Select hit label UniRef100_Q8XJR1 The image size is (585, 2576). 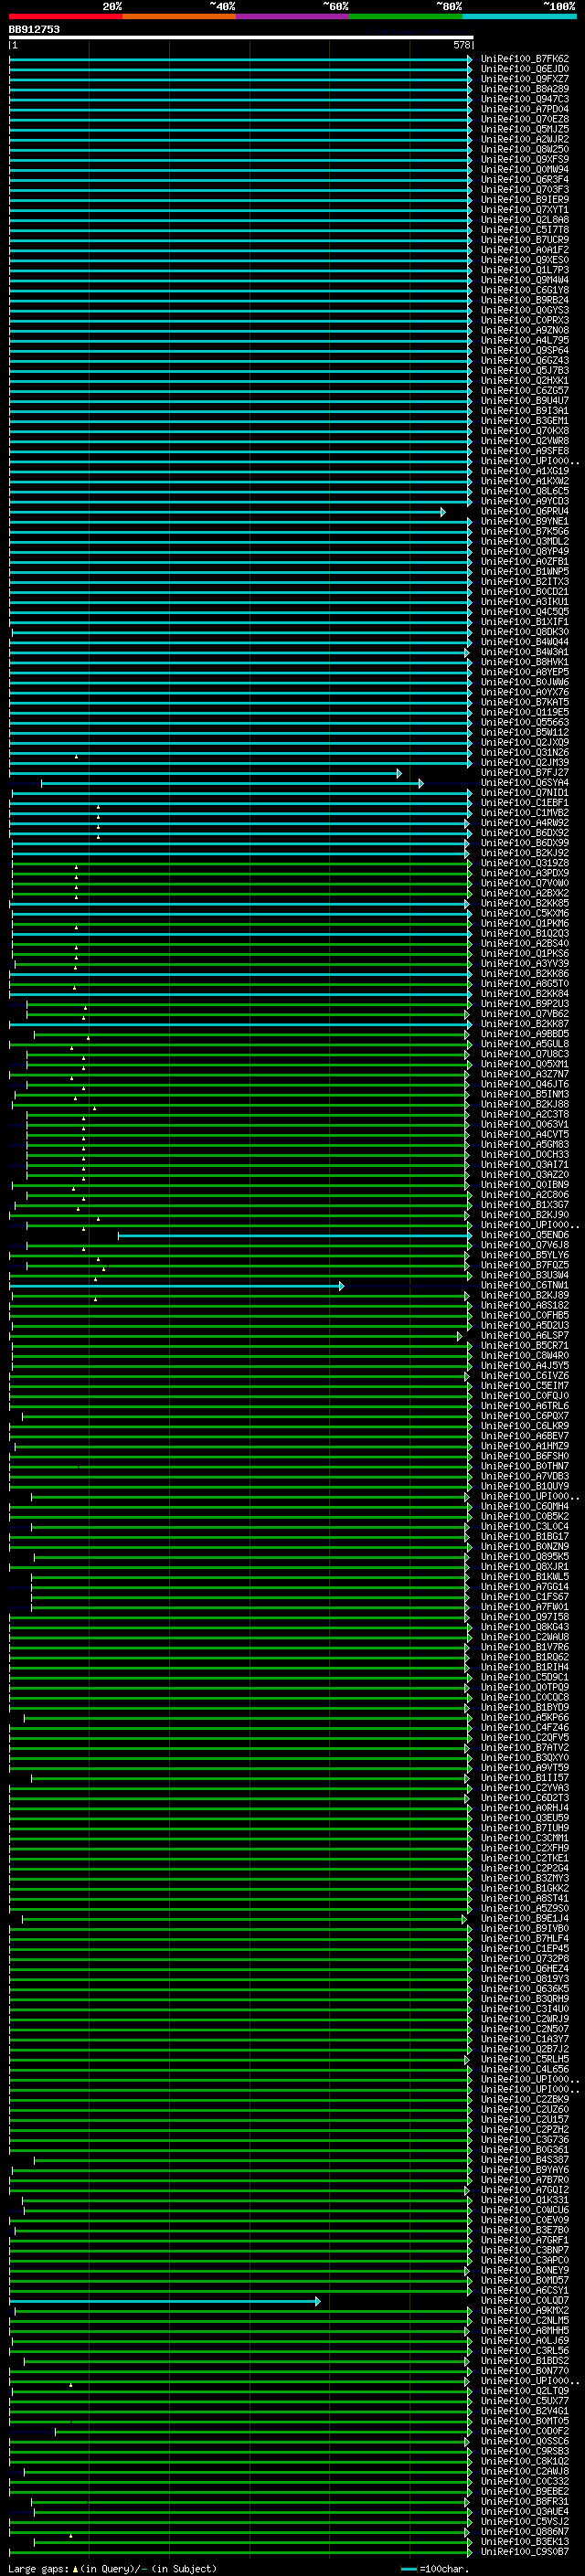click(525, 1566)
